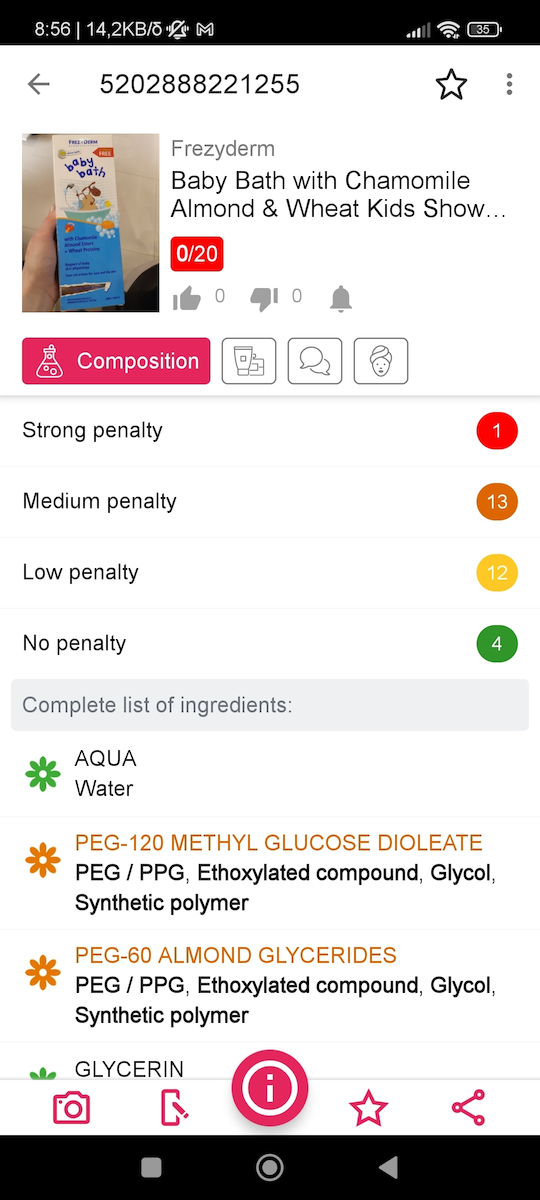The image size is (540, 1200).
Task: Give the product a thumbs down
Action: [264, 297]
